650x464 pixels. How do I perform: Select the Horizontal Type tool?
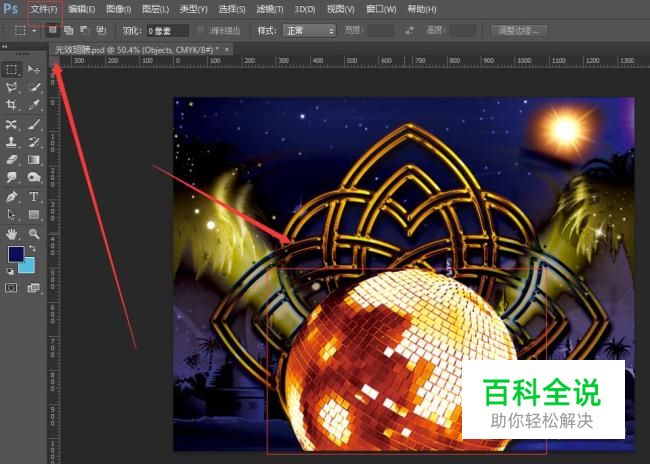tap(34, 197)
